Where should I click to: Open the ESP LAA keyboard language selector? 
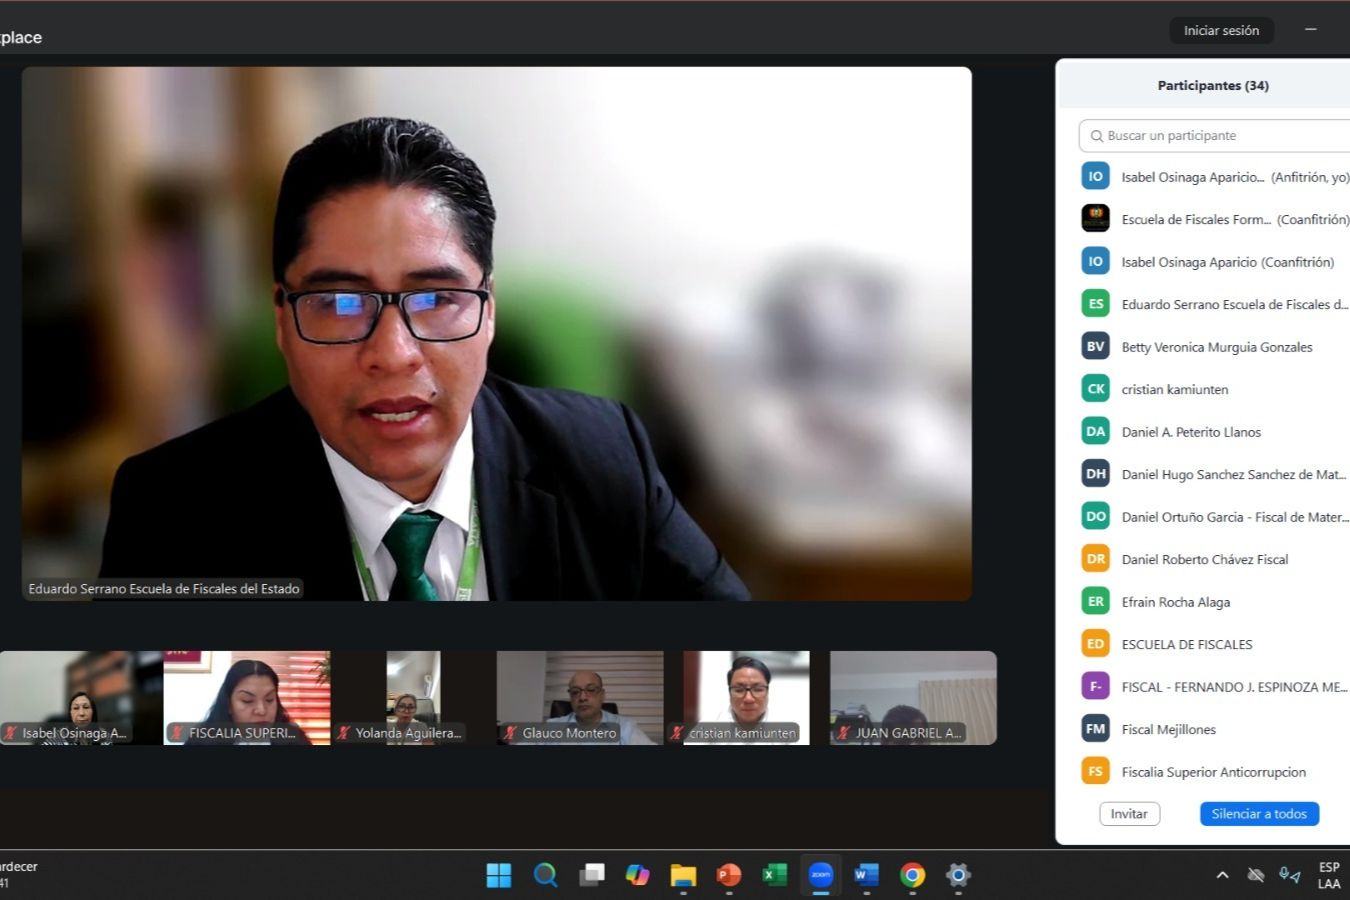pyautogui.click(x=1328, y=875)
